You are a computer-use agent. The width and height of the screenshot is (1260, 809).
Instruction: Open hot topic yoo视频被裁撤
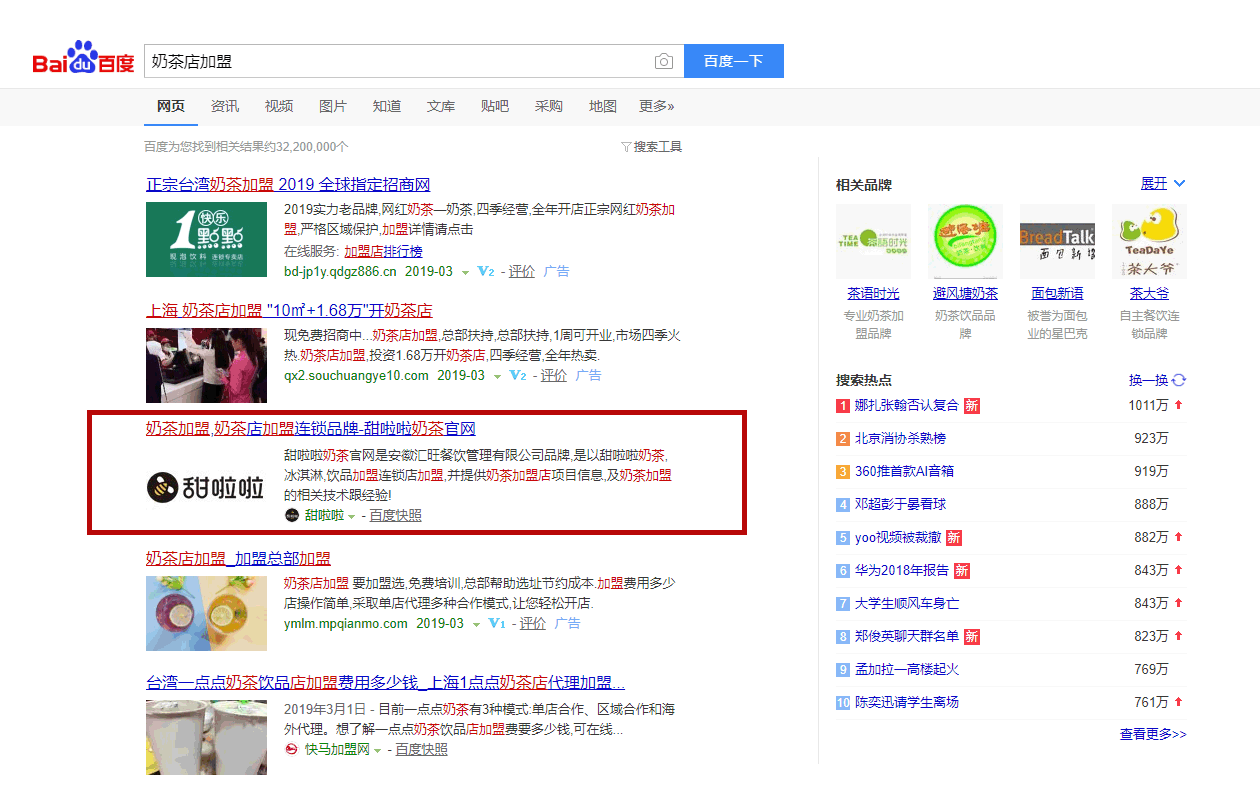tap(898, 537)
